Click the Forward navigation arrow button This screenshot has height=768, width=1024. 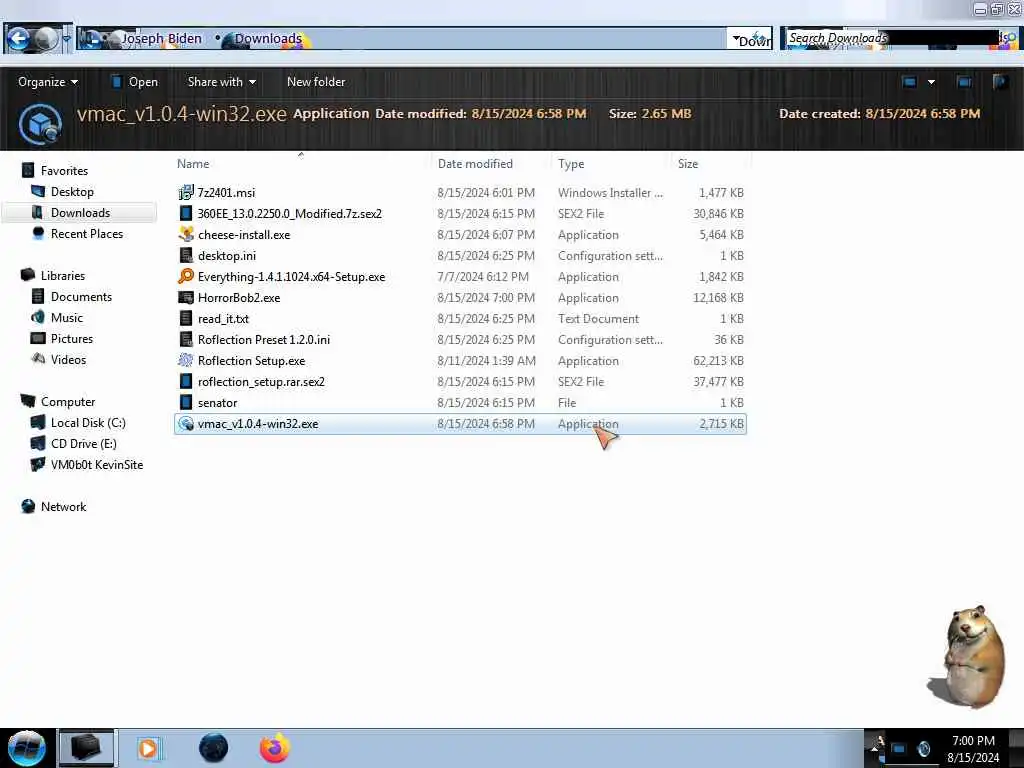pyautogui.click(x=45, y=39)
